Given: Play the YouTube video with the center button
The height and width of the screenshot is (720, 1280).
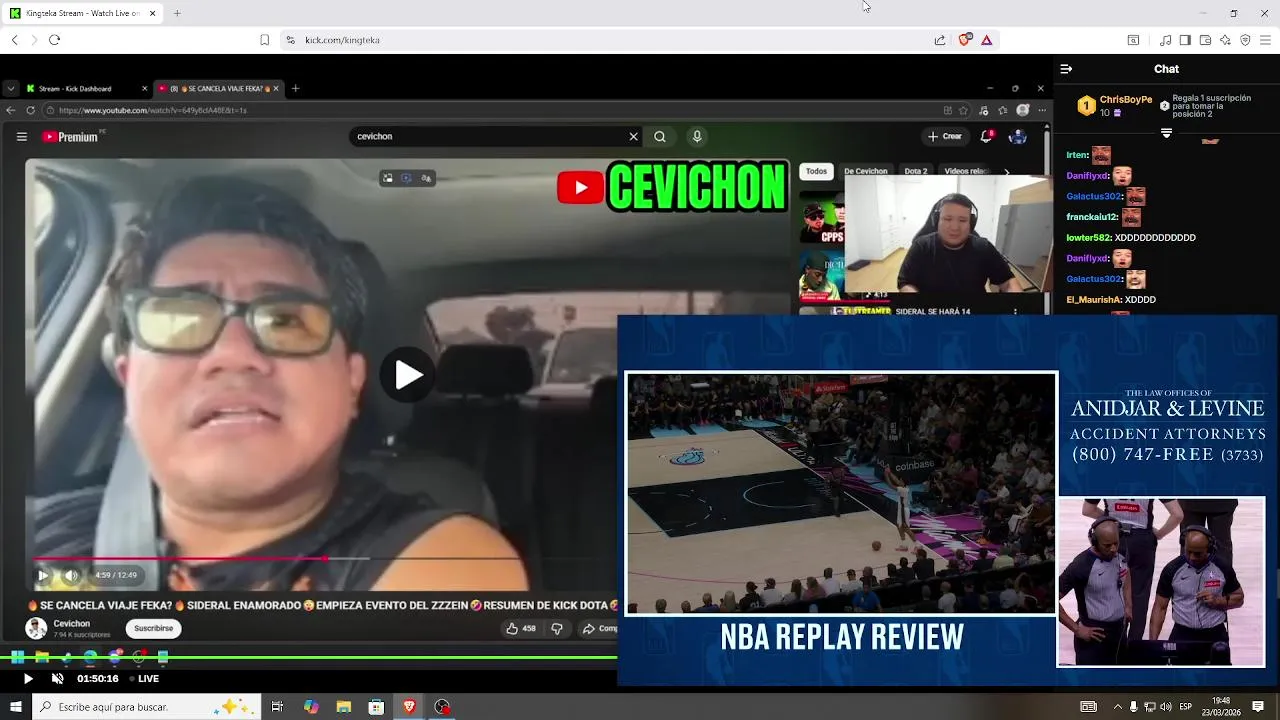Looking at the screenshot, I should (407, 375).
